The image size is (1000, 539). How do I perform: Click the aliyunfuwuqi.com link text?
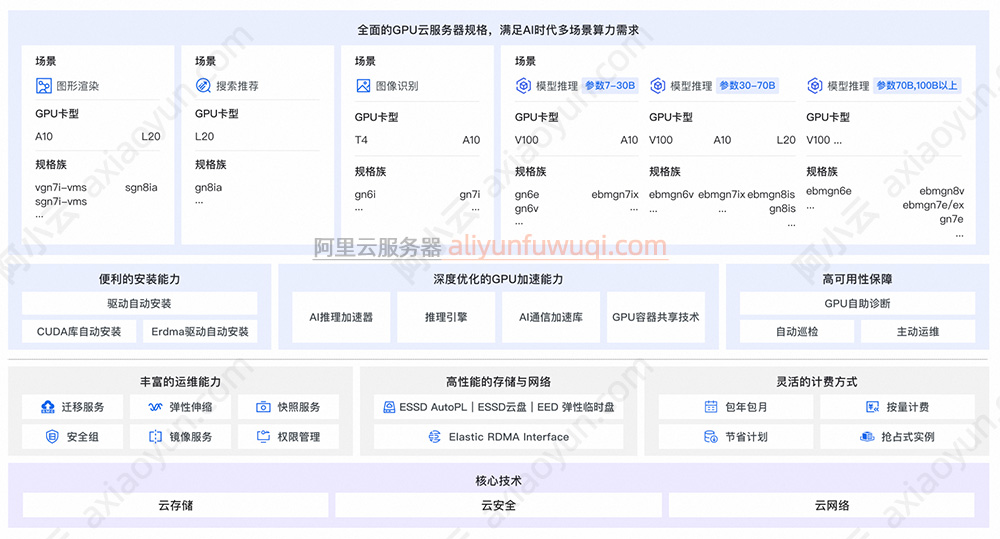(x=557, y=246)
